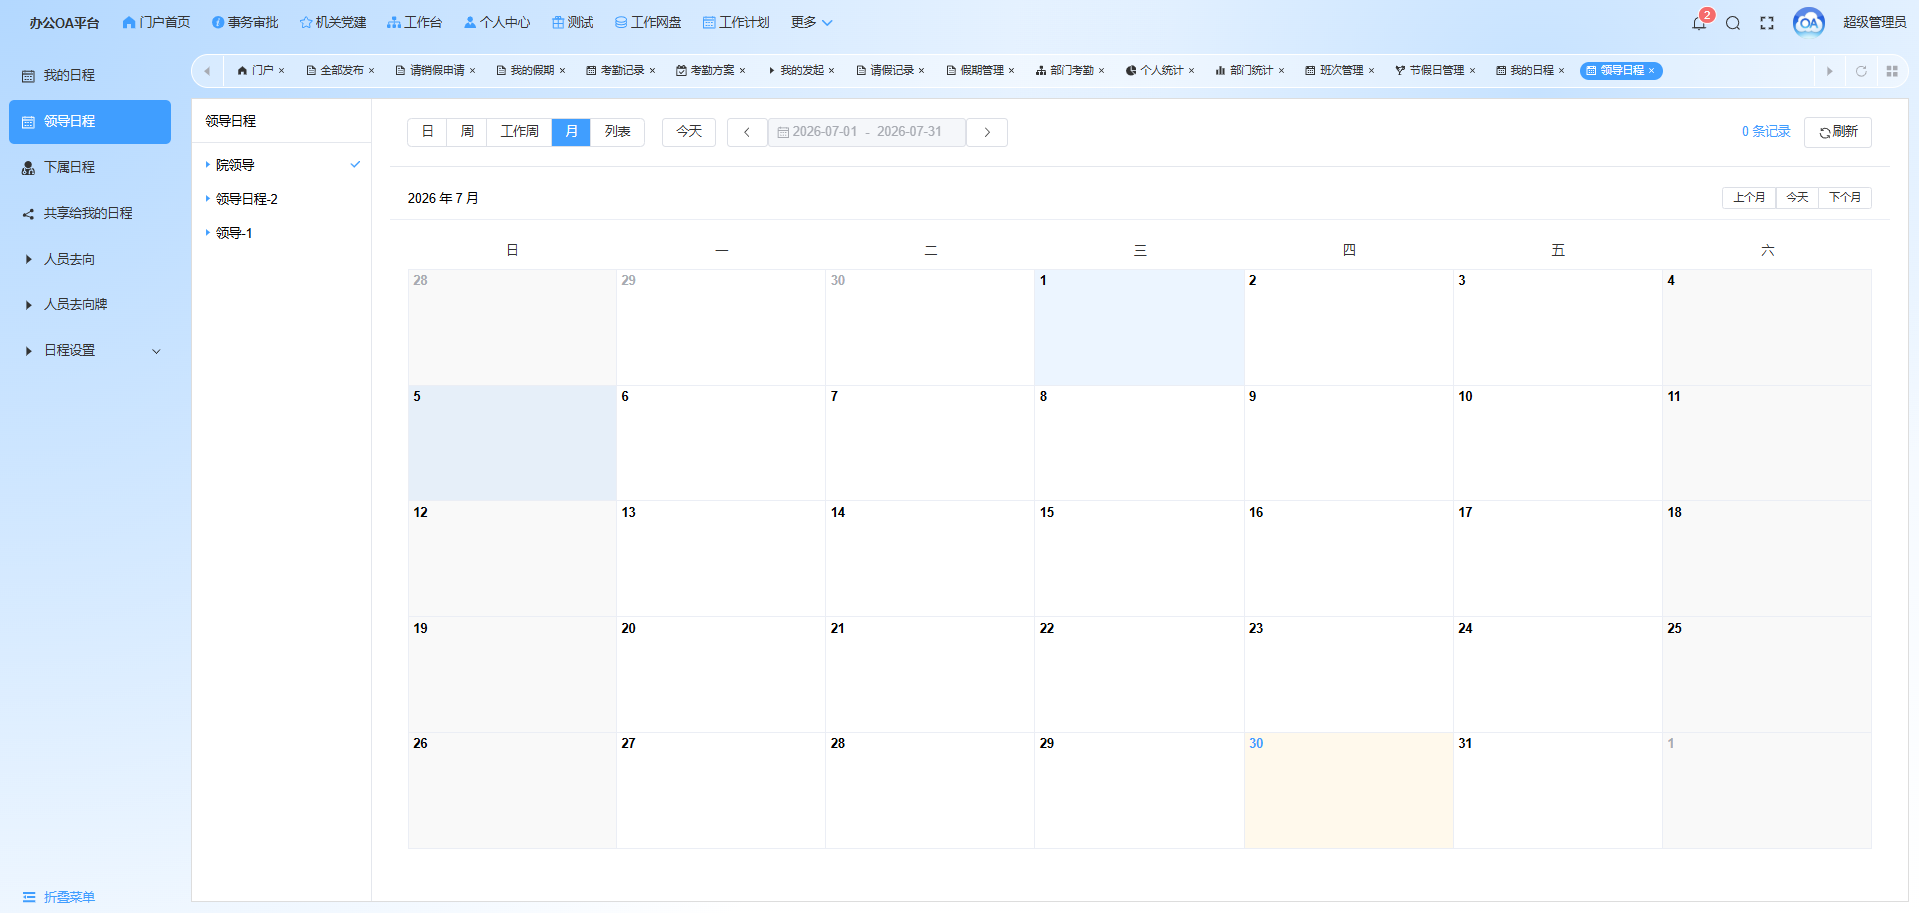Expand 领导-1 tree node
The image size is (1919, 913).
[208, 233]
